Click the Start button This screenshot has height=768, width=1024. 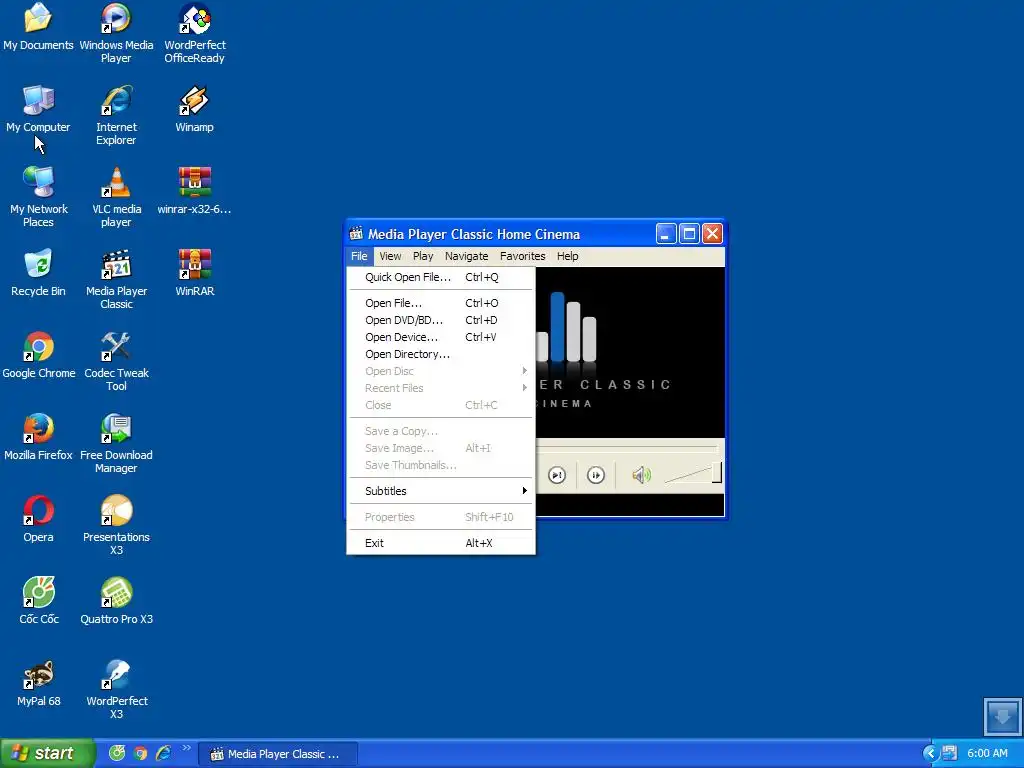click(47, 753)
